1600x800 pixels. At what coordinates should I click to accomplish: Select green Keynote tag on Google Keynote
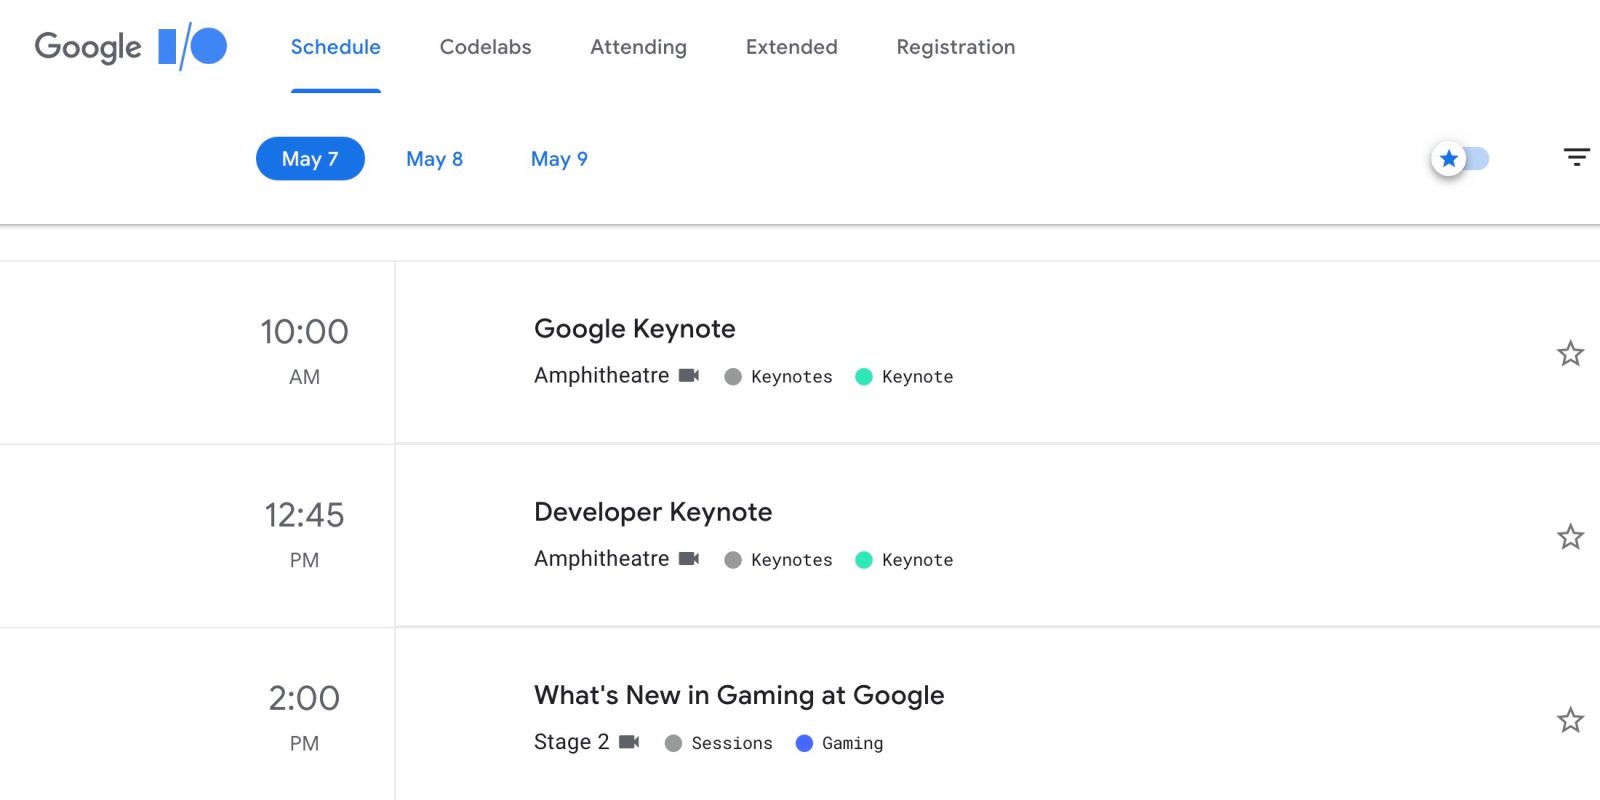pyautogui.click(x=904, y=377)
